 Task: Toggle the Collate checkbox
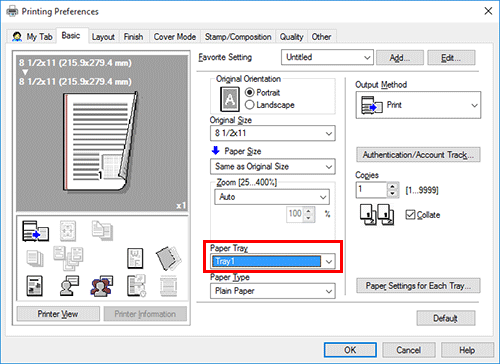click(x=410, y=214)
